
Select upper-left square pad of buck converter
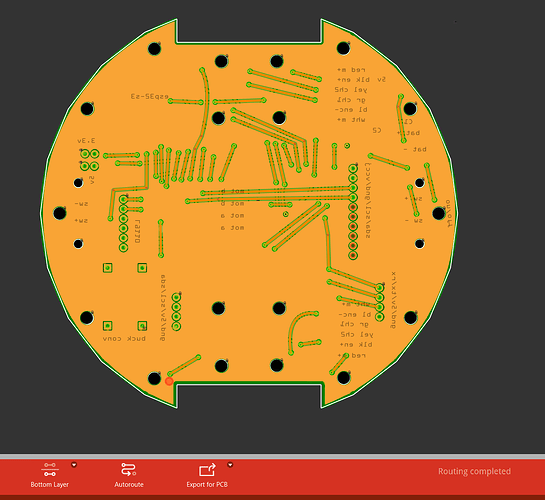108,268
